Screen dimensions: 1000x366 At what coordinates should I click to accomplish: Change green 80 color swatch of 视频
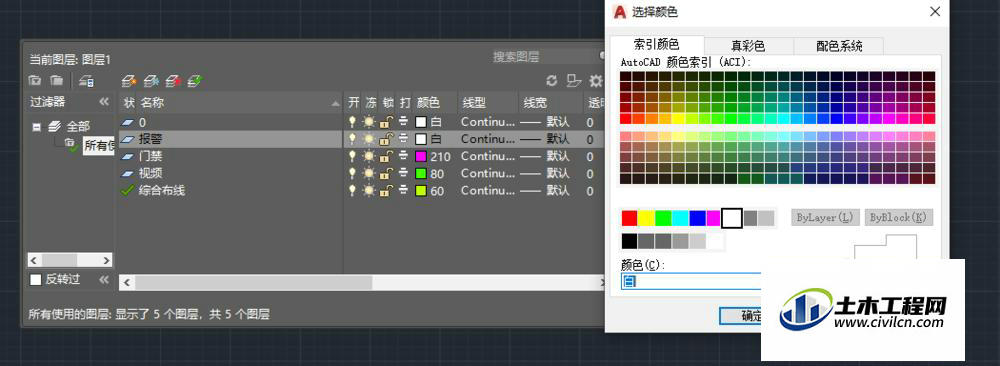(421, 173)
